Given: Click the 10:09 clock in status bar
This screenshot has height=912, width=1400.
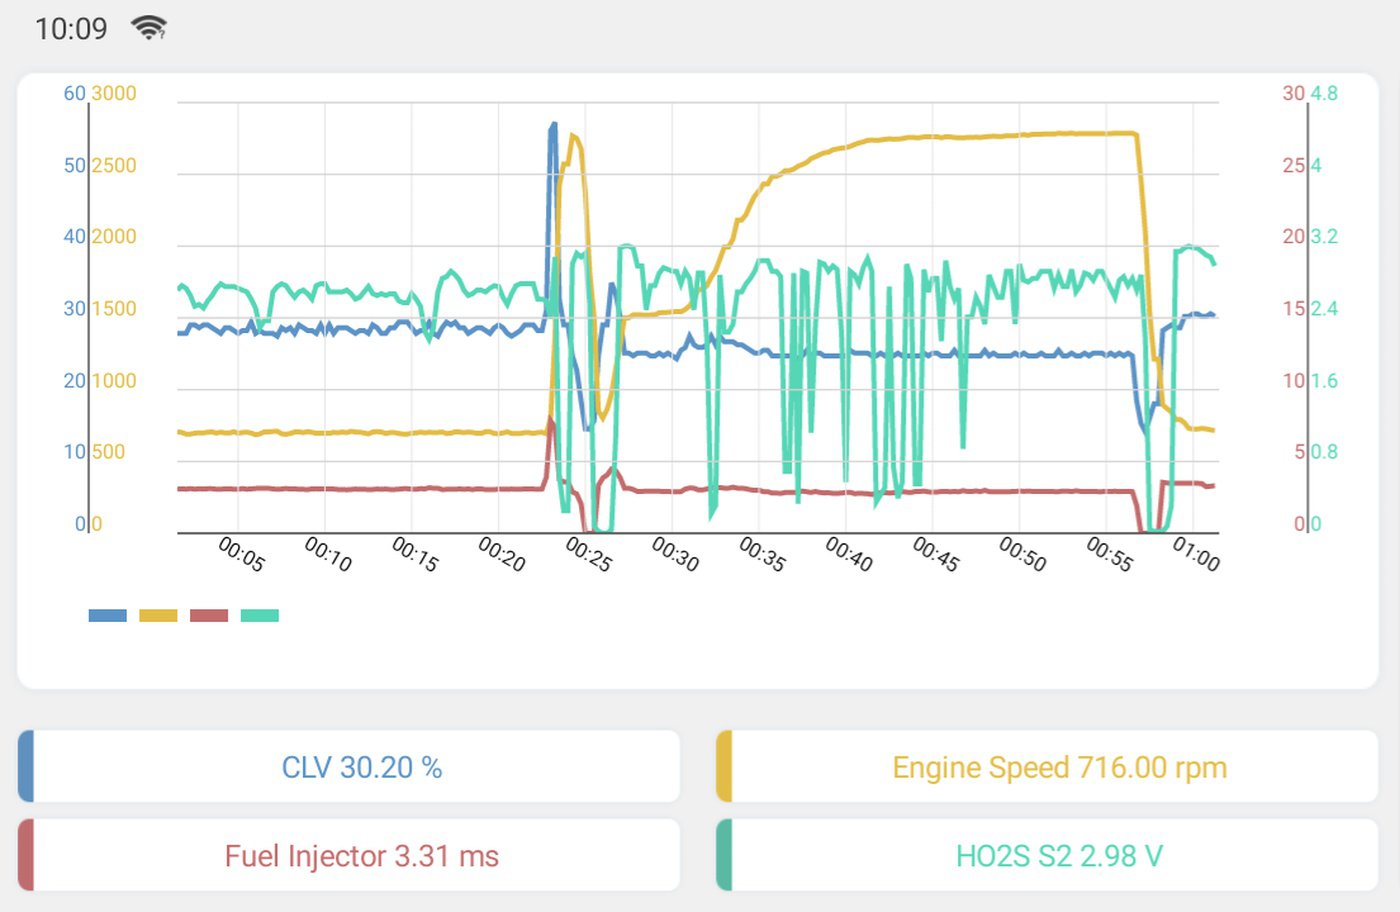Looking at the screenshot, I should coord(71,29).
